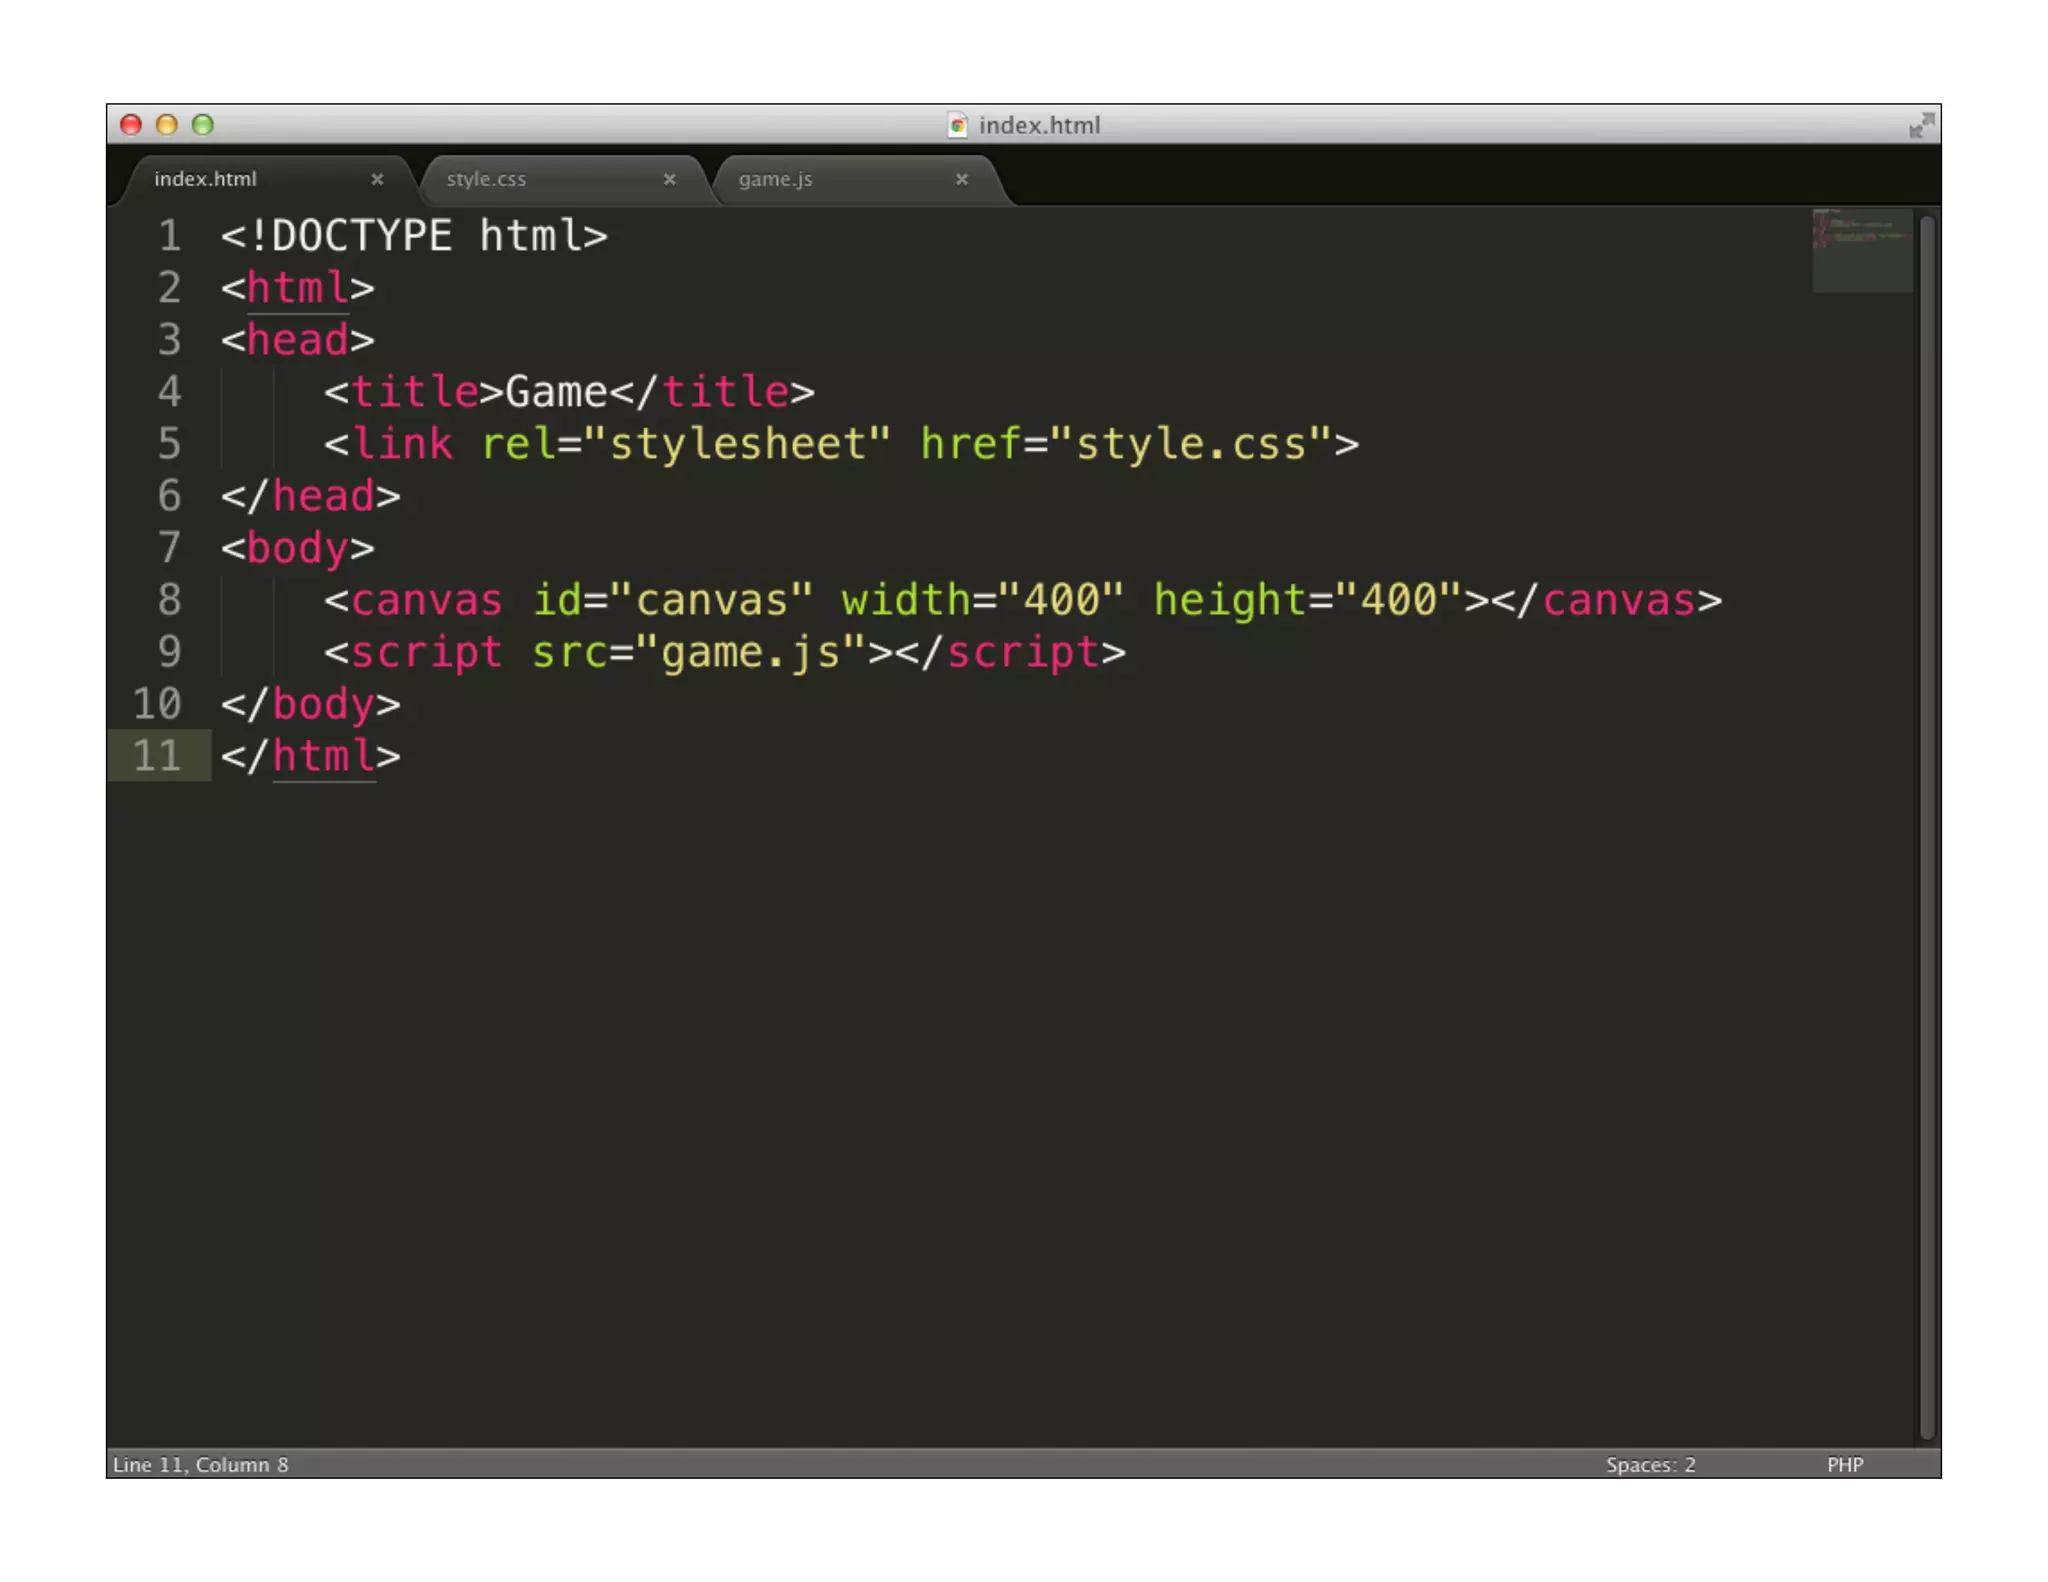Image resolution: width=2048 pixels, height=1582 pixels.
Task: Click the height="400" attribute
Action: (x=1307, y=600)
